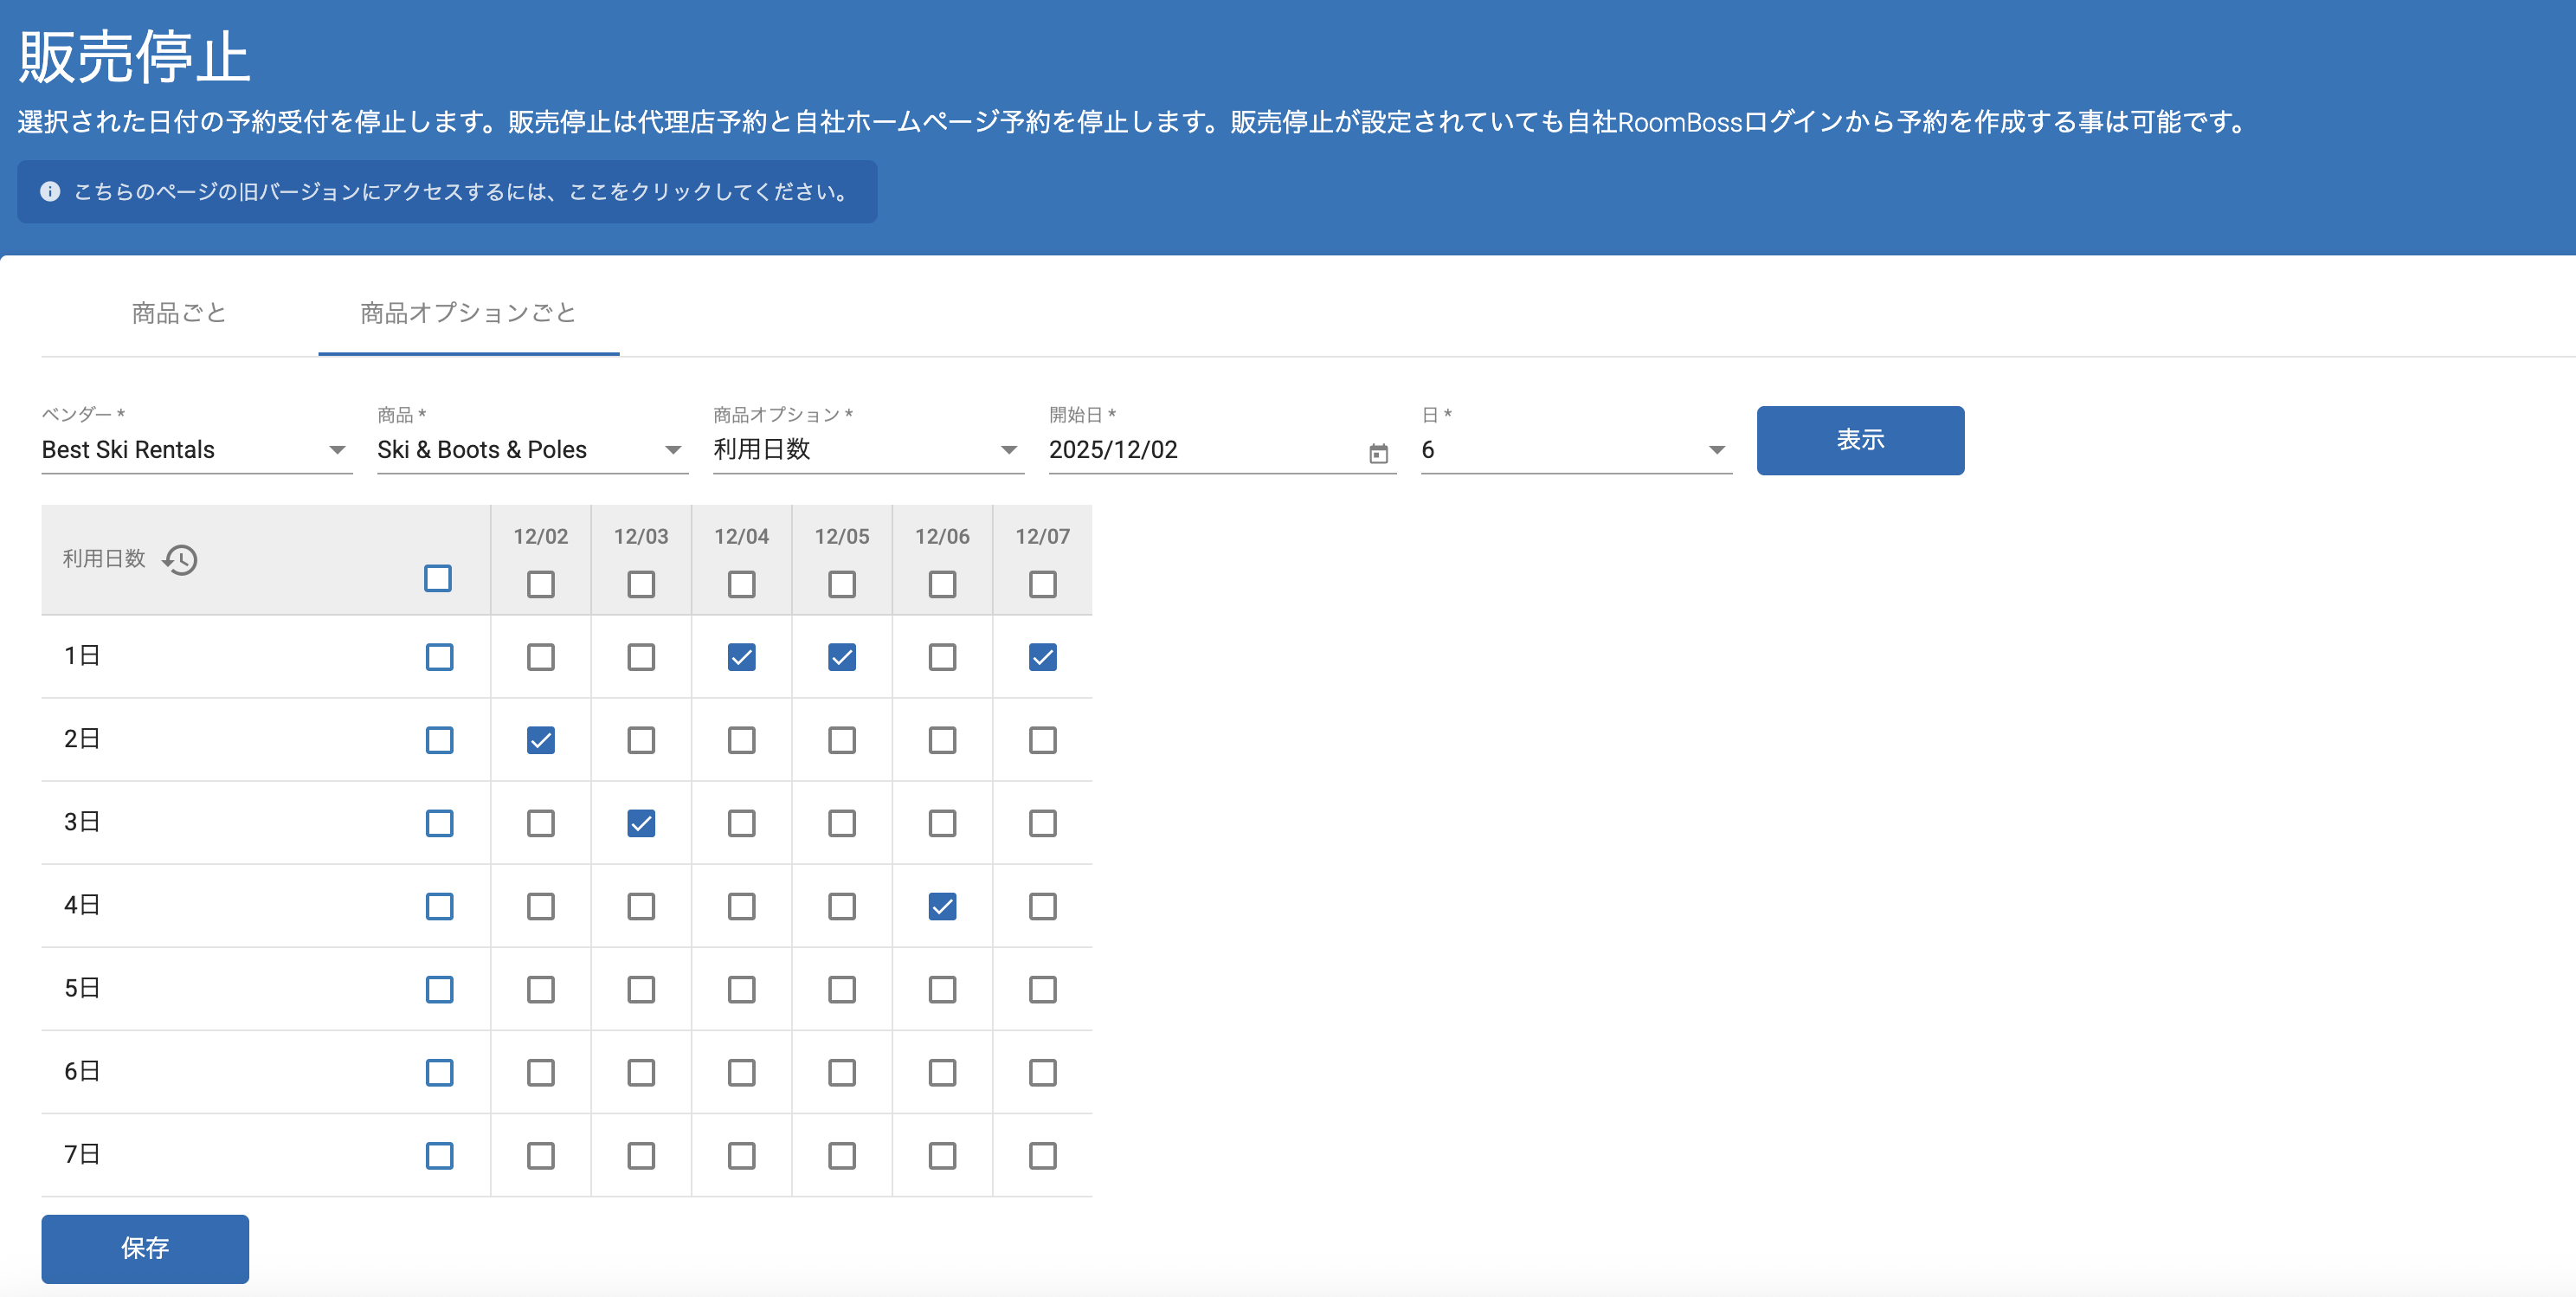
Task: Toggle the 5日 row select-all checkbox
Action: click(x=439, y=989)
